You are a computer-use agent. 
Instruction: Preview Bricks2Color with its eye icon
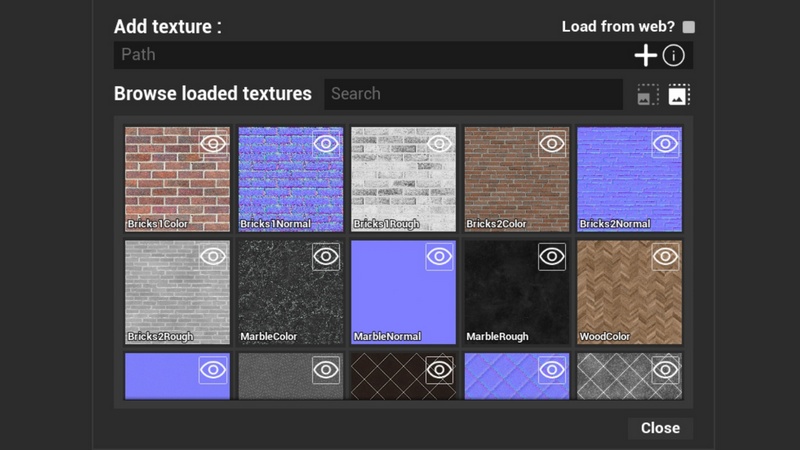coord(552,144)
